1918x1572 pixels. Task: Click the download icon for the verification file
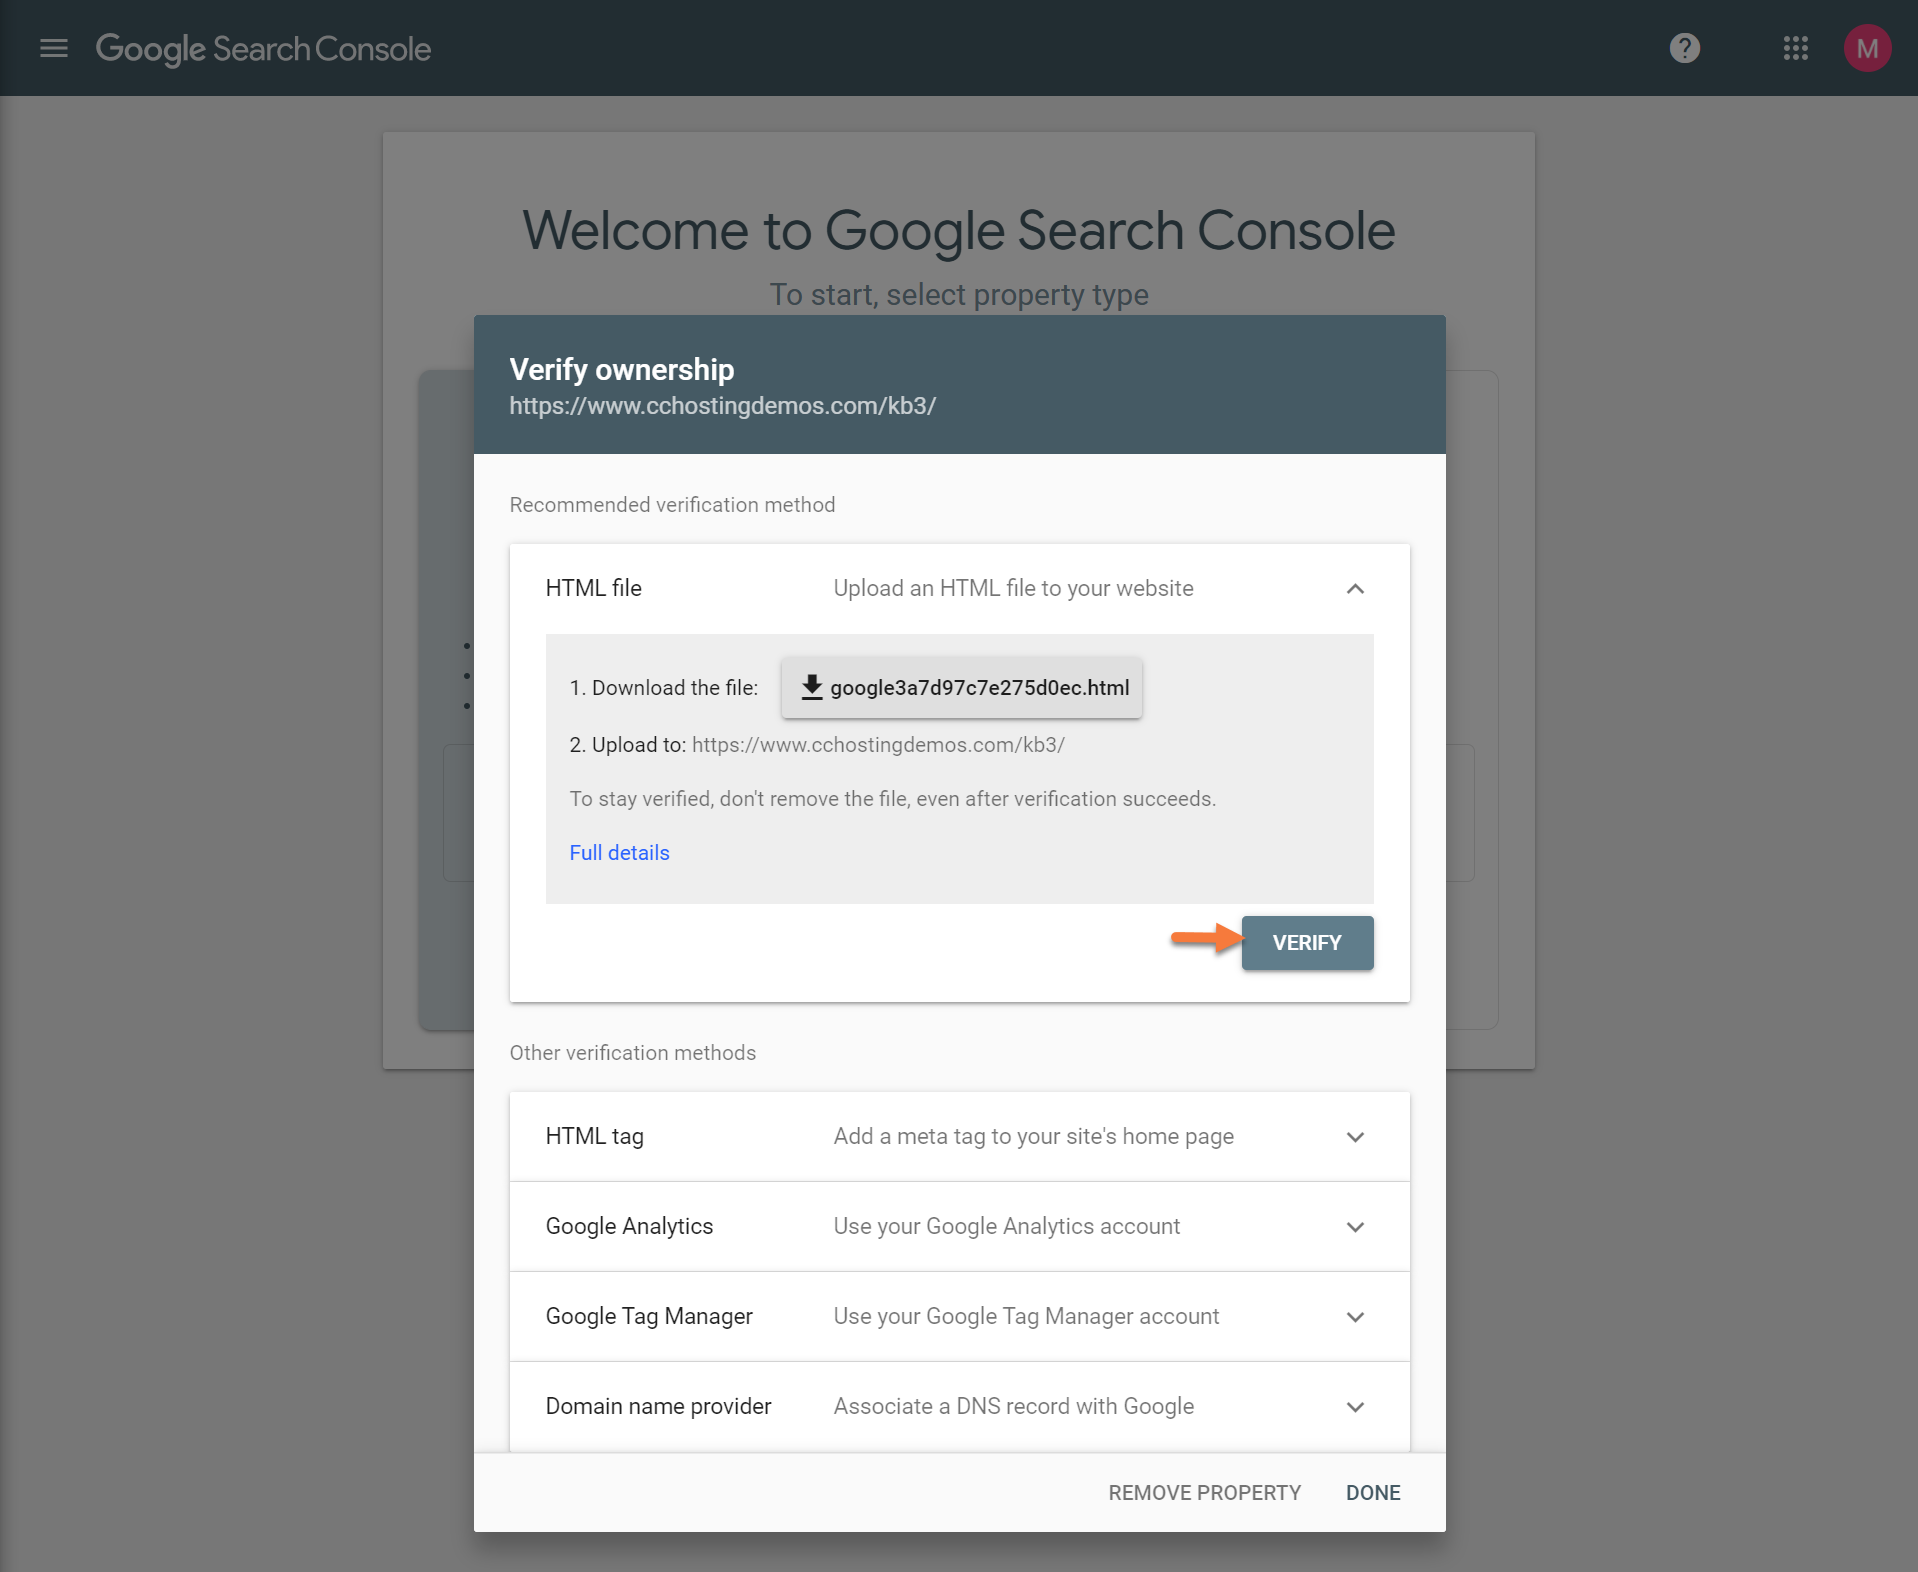click(812, 687)
